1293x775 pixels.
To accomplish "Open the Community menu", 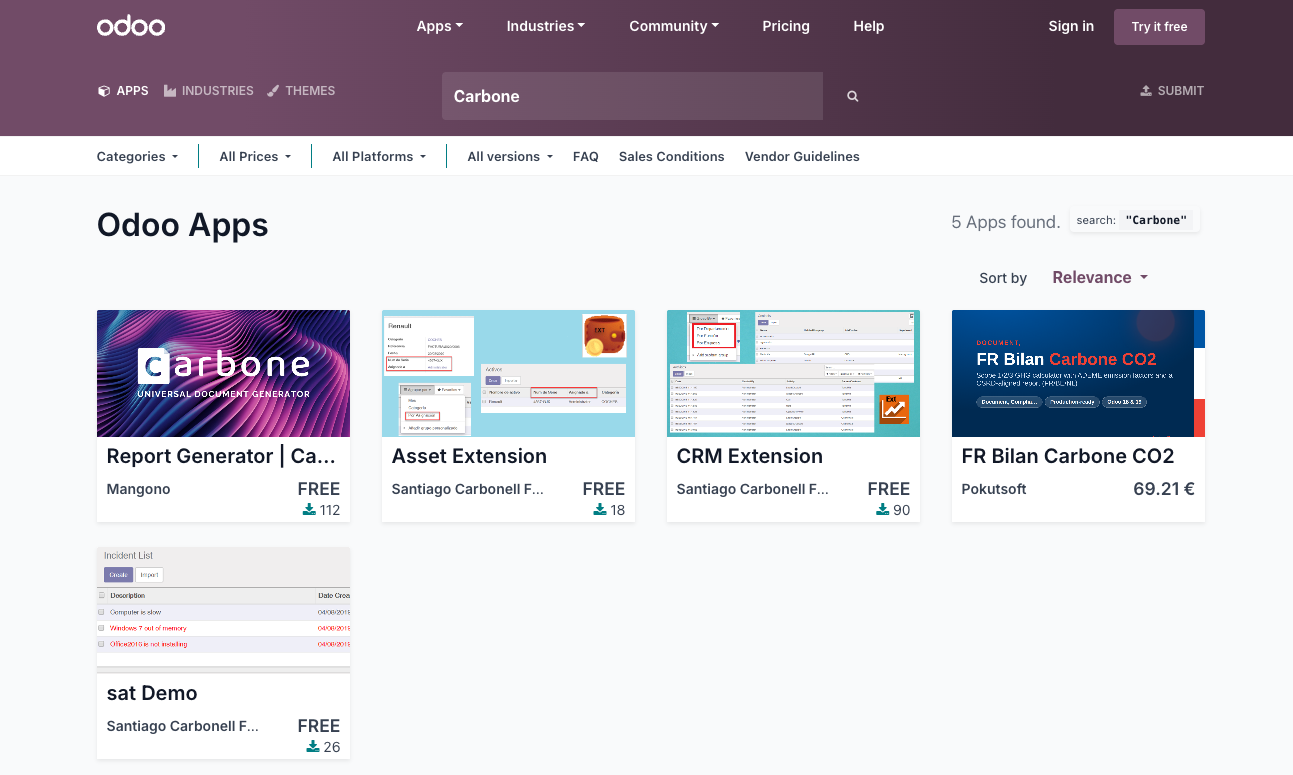I will [674, 26].
